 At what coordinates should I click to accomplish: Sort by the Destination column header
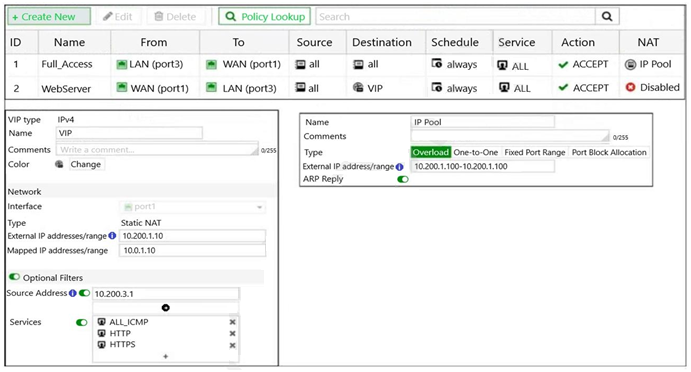pyautogui.click(x=382, y=42)
